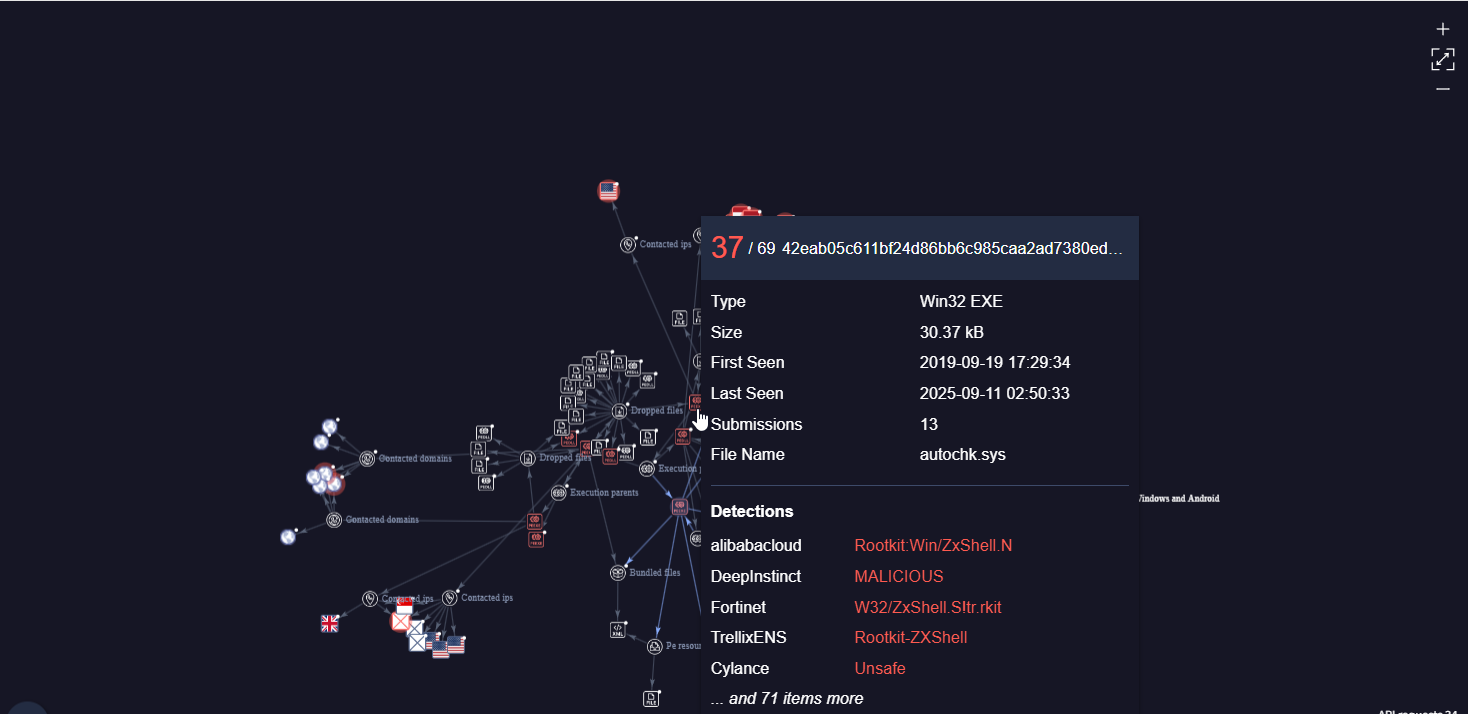Zoom in with the plus button

click(1442, 29)
